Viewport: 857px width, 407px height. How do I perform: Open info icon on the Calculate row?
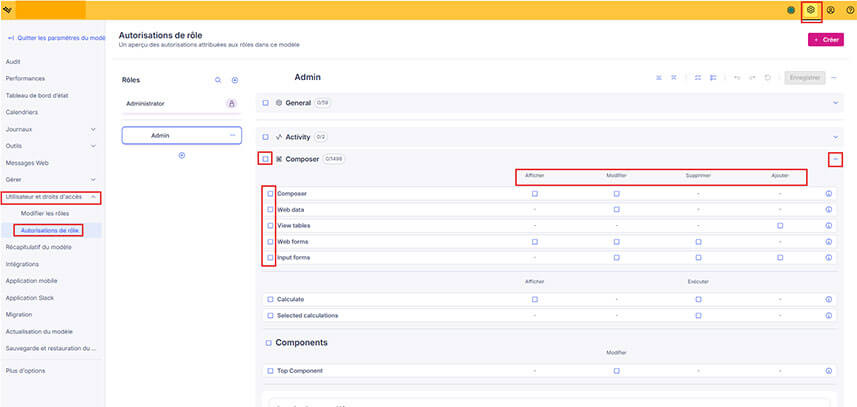pyautogui.click(x=829, y=299)
